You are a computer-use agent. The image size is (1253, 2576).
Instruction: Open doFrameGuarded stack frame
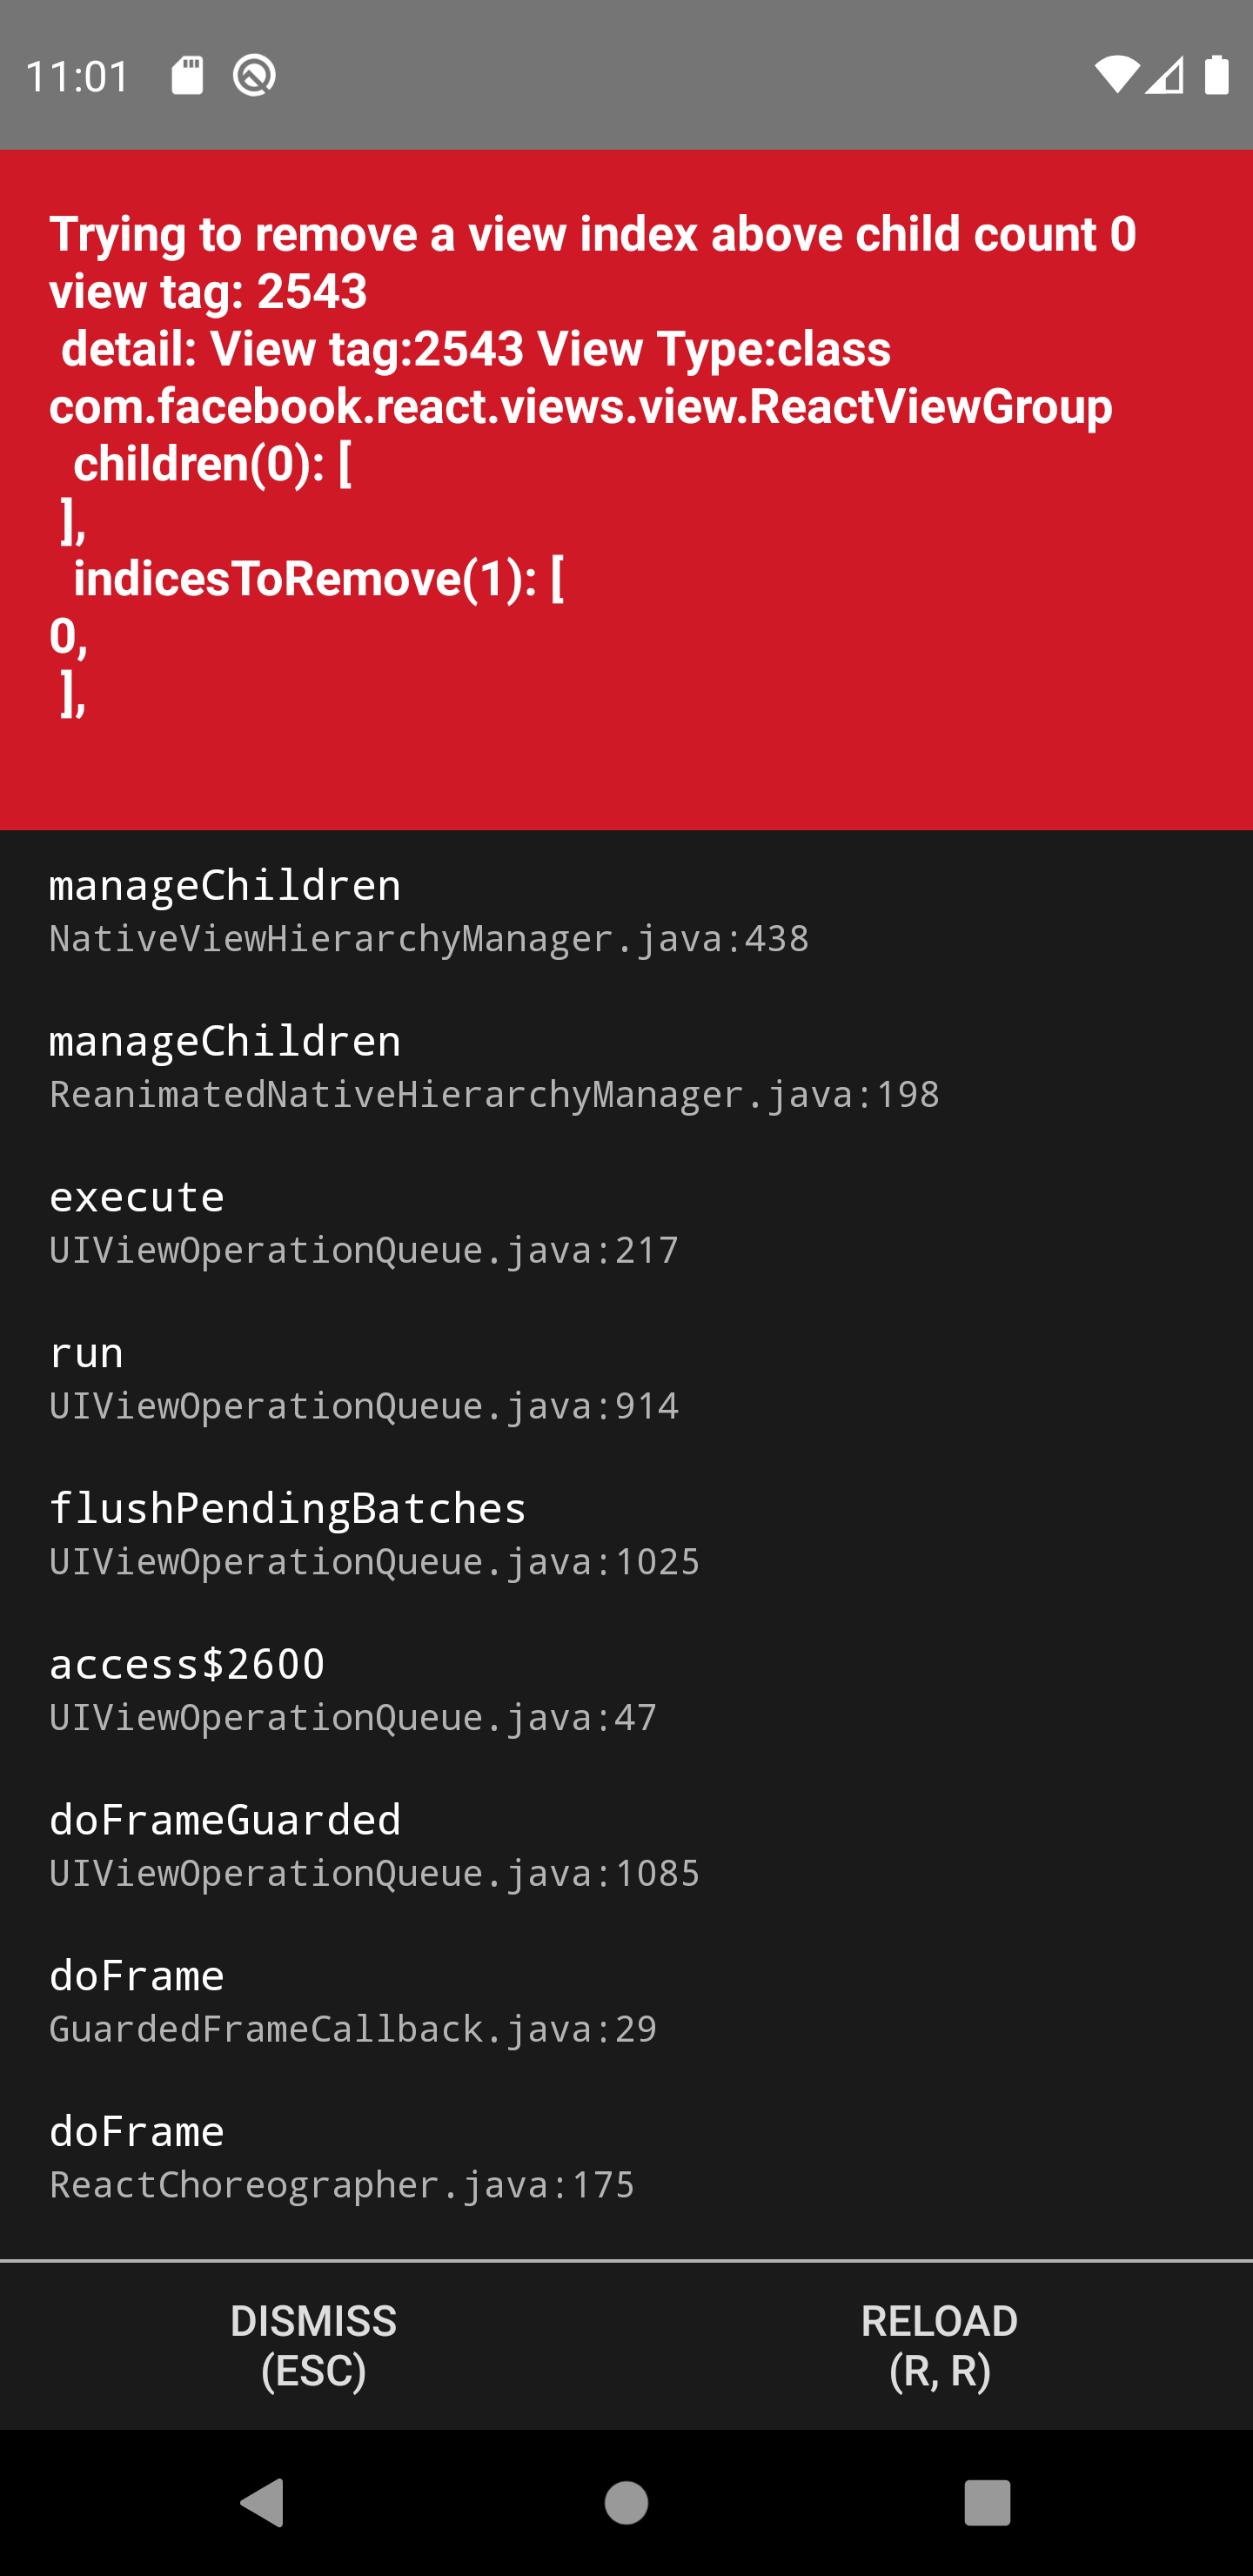click(375, 1845)
